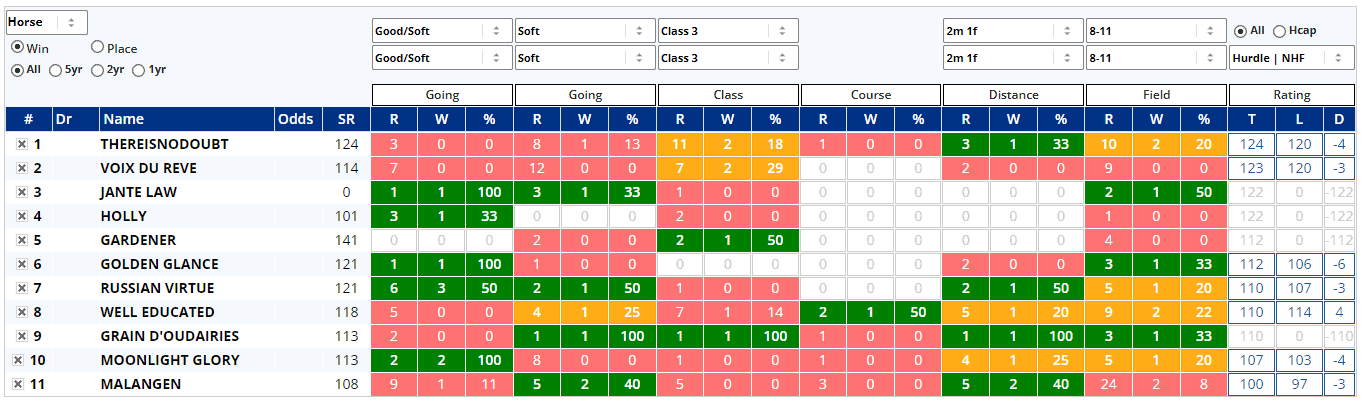This screenshot has width=1365, height=402.
Task: Click the X icon for GOLDEN GLANCE
Action: click(x=21, y=264)
